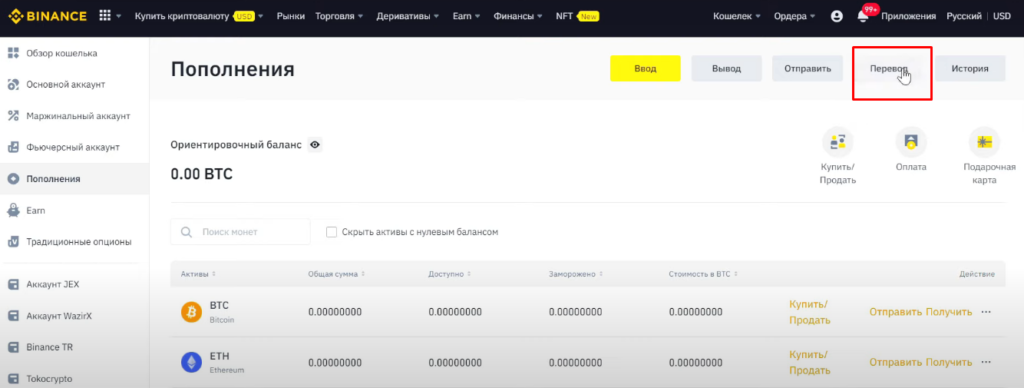Click Купить/Продать link in BTC row

[810, 312]
